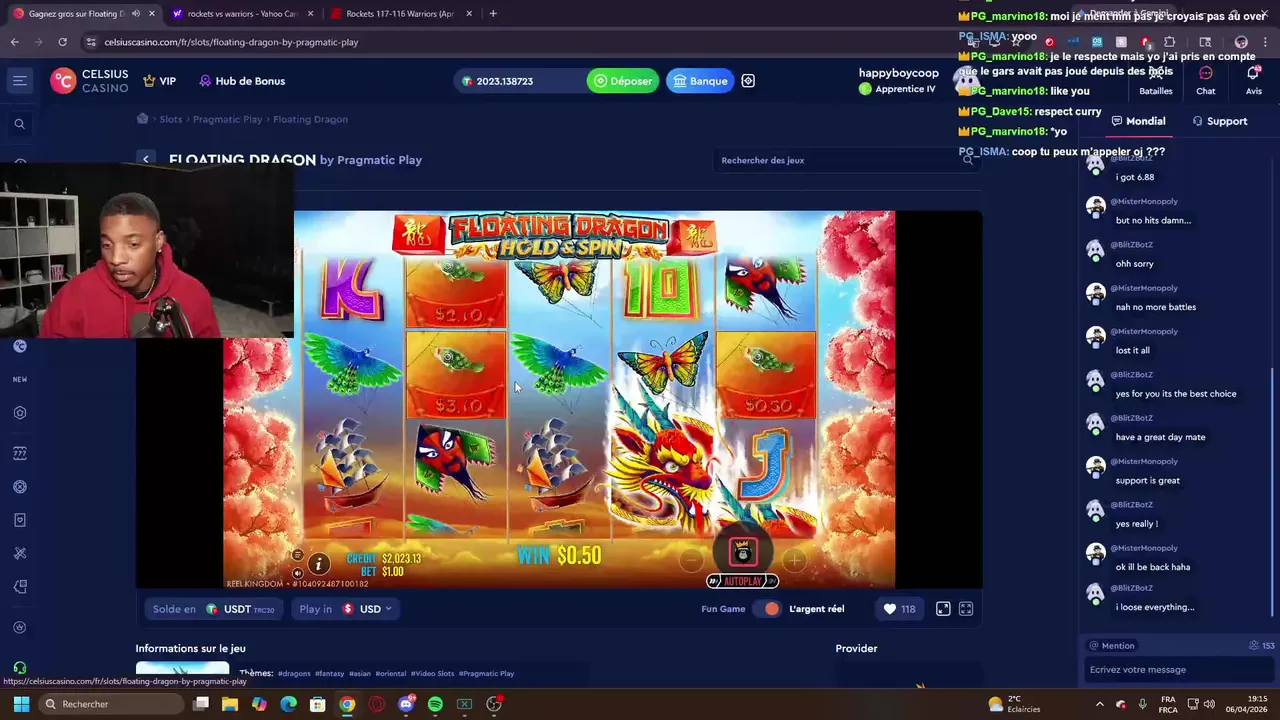1280x720 pixels.
Task: Click the 777 slots sidebar icon
Action: 19,453
